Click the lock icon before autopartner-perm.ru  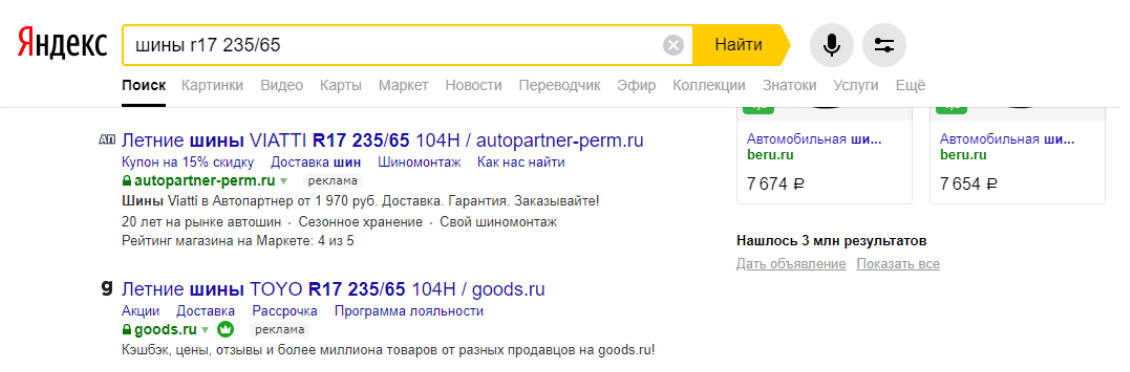(127, 180)
